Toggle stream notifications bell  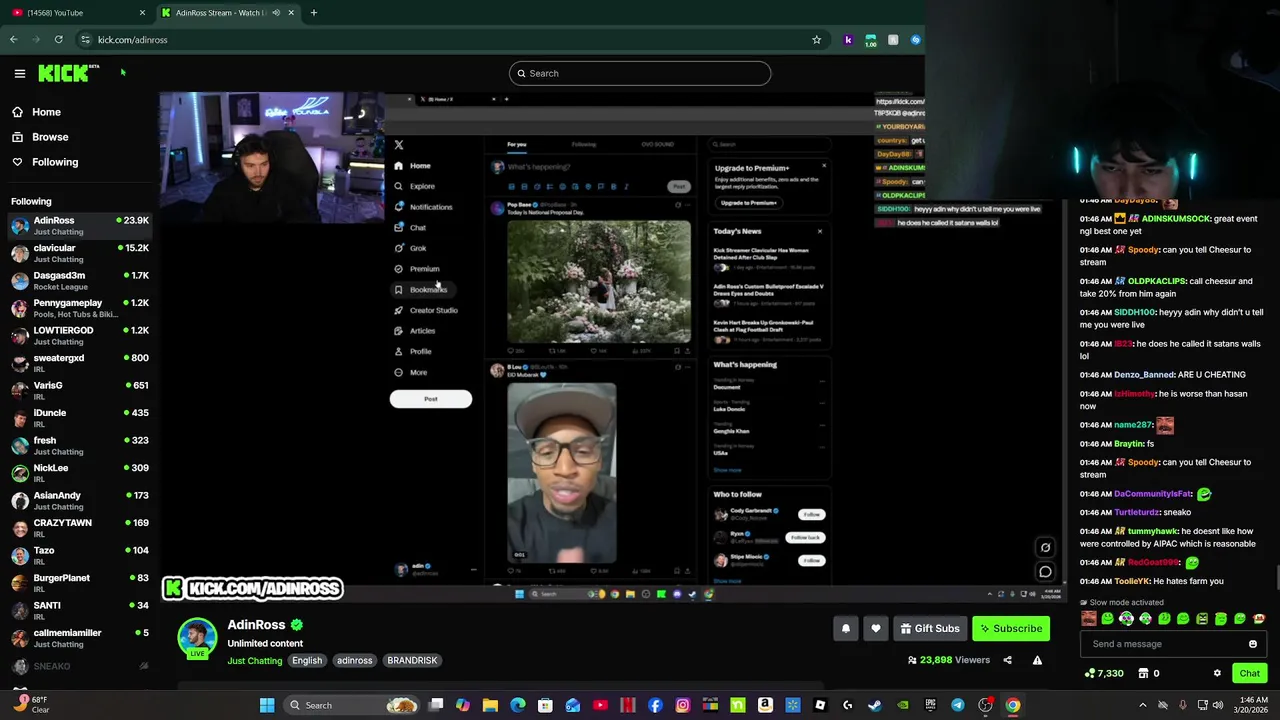click(846, 628)
